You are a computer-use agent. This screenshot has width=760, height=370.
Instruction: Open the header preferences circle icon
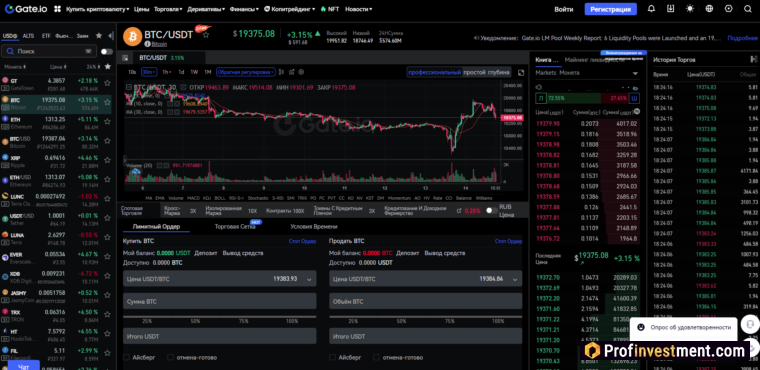pos(728,9)
